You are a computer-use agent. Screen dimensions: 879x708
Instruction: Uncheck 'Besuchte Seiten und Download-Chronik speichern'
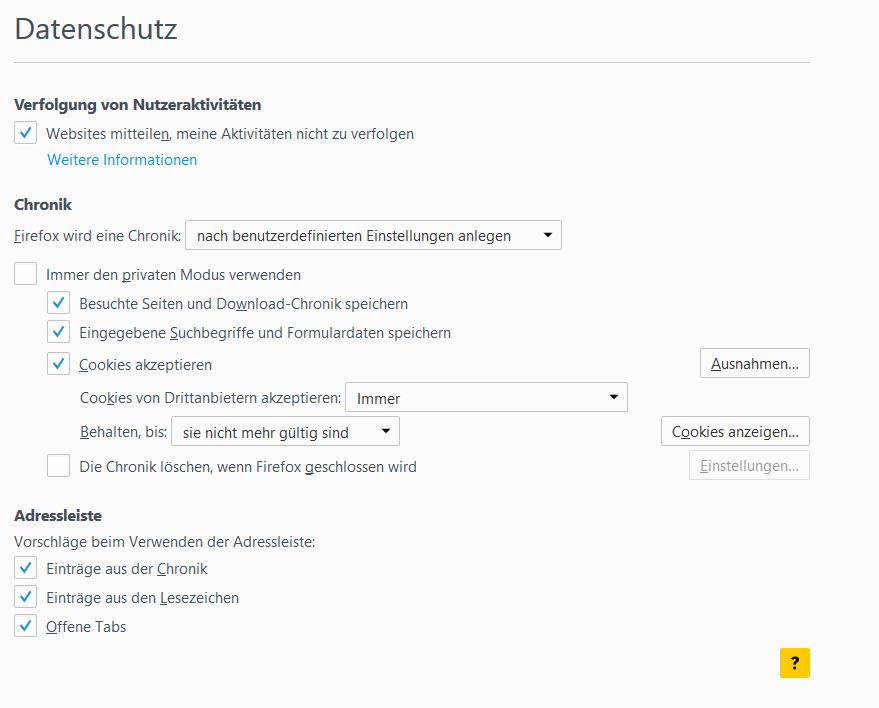[59, 303]
